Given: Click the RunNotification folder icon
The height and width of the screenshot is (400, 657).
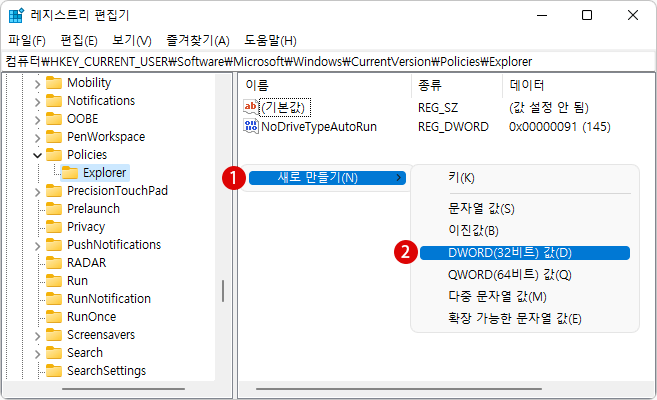Looking at the screenshot, I should coord(54,299).
